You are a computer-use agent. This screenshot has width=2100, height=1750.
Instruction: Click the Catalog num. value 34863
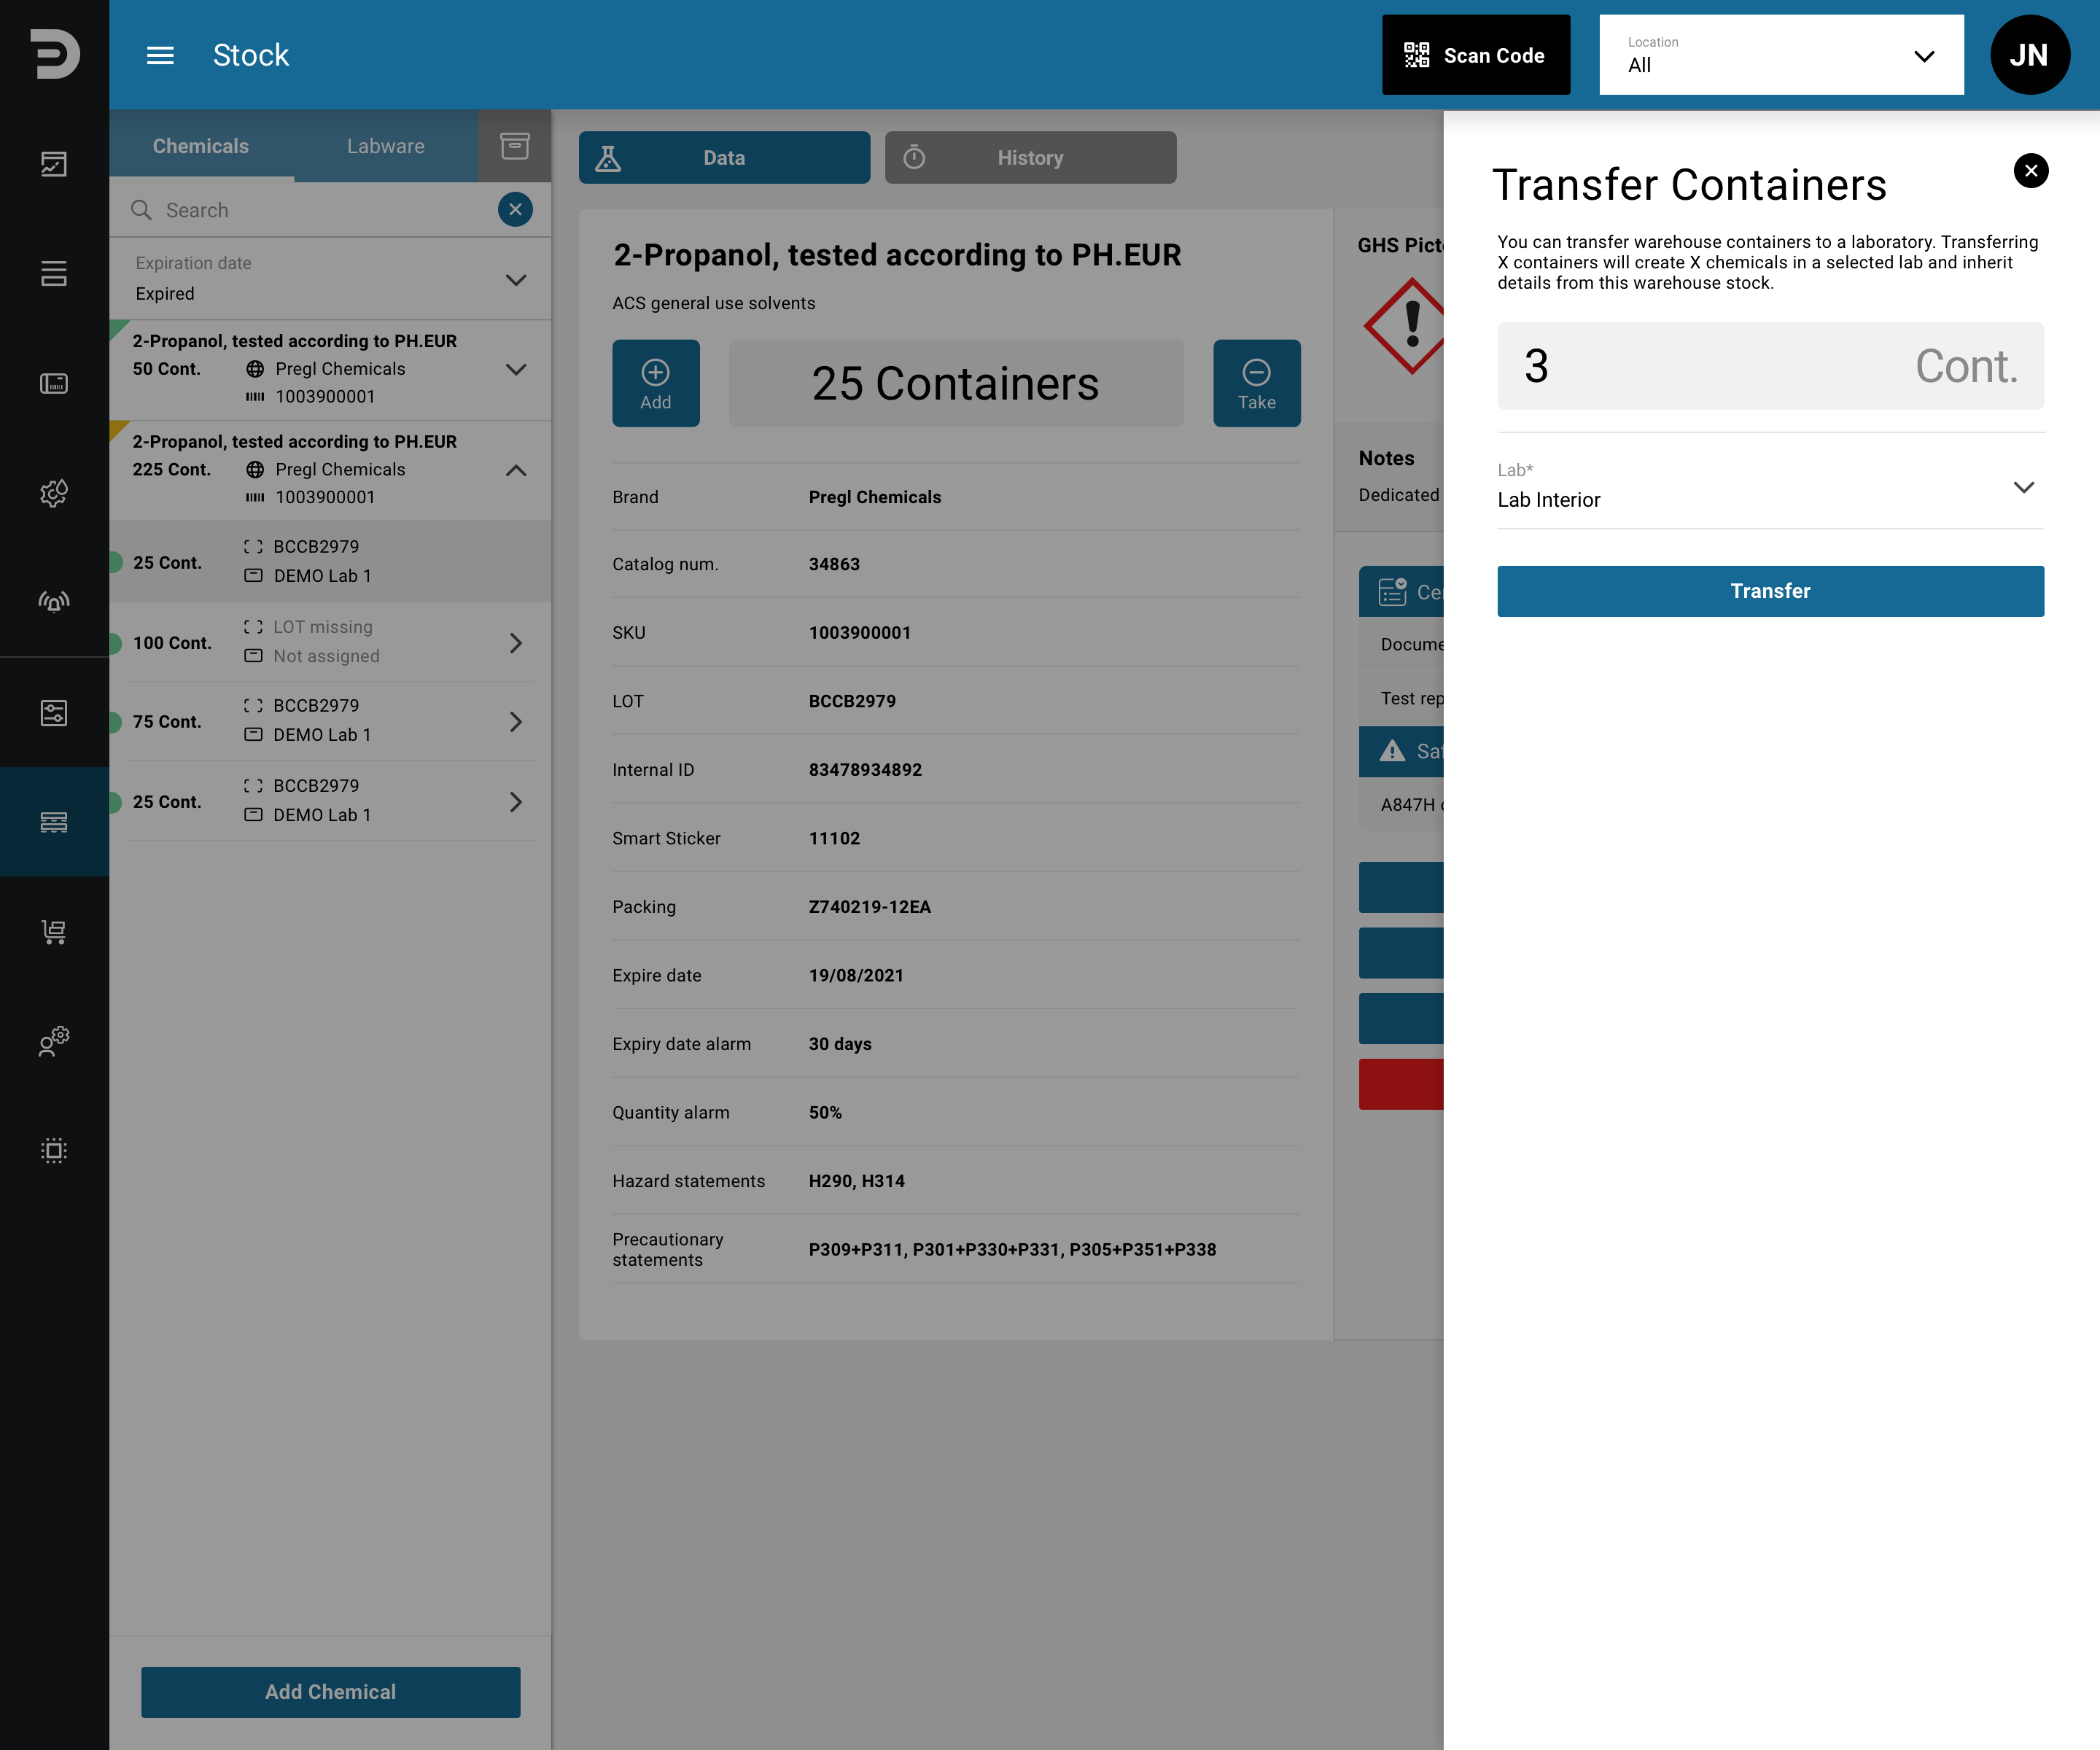pos(834,564)
